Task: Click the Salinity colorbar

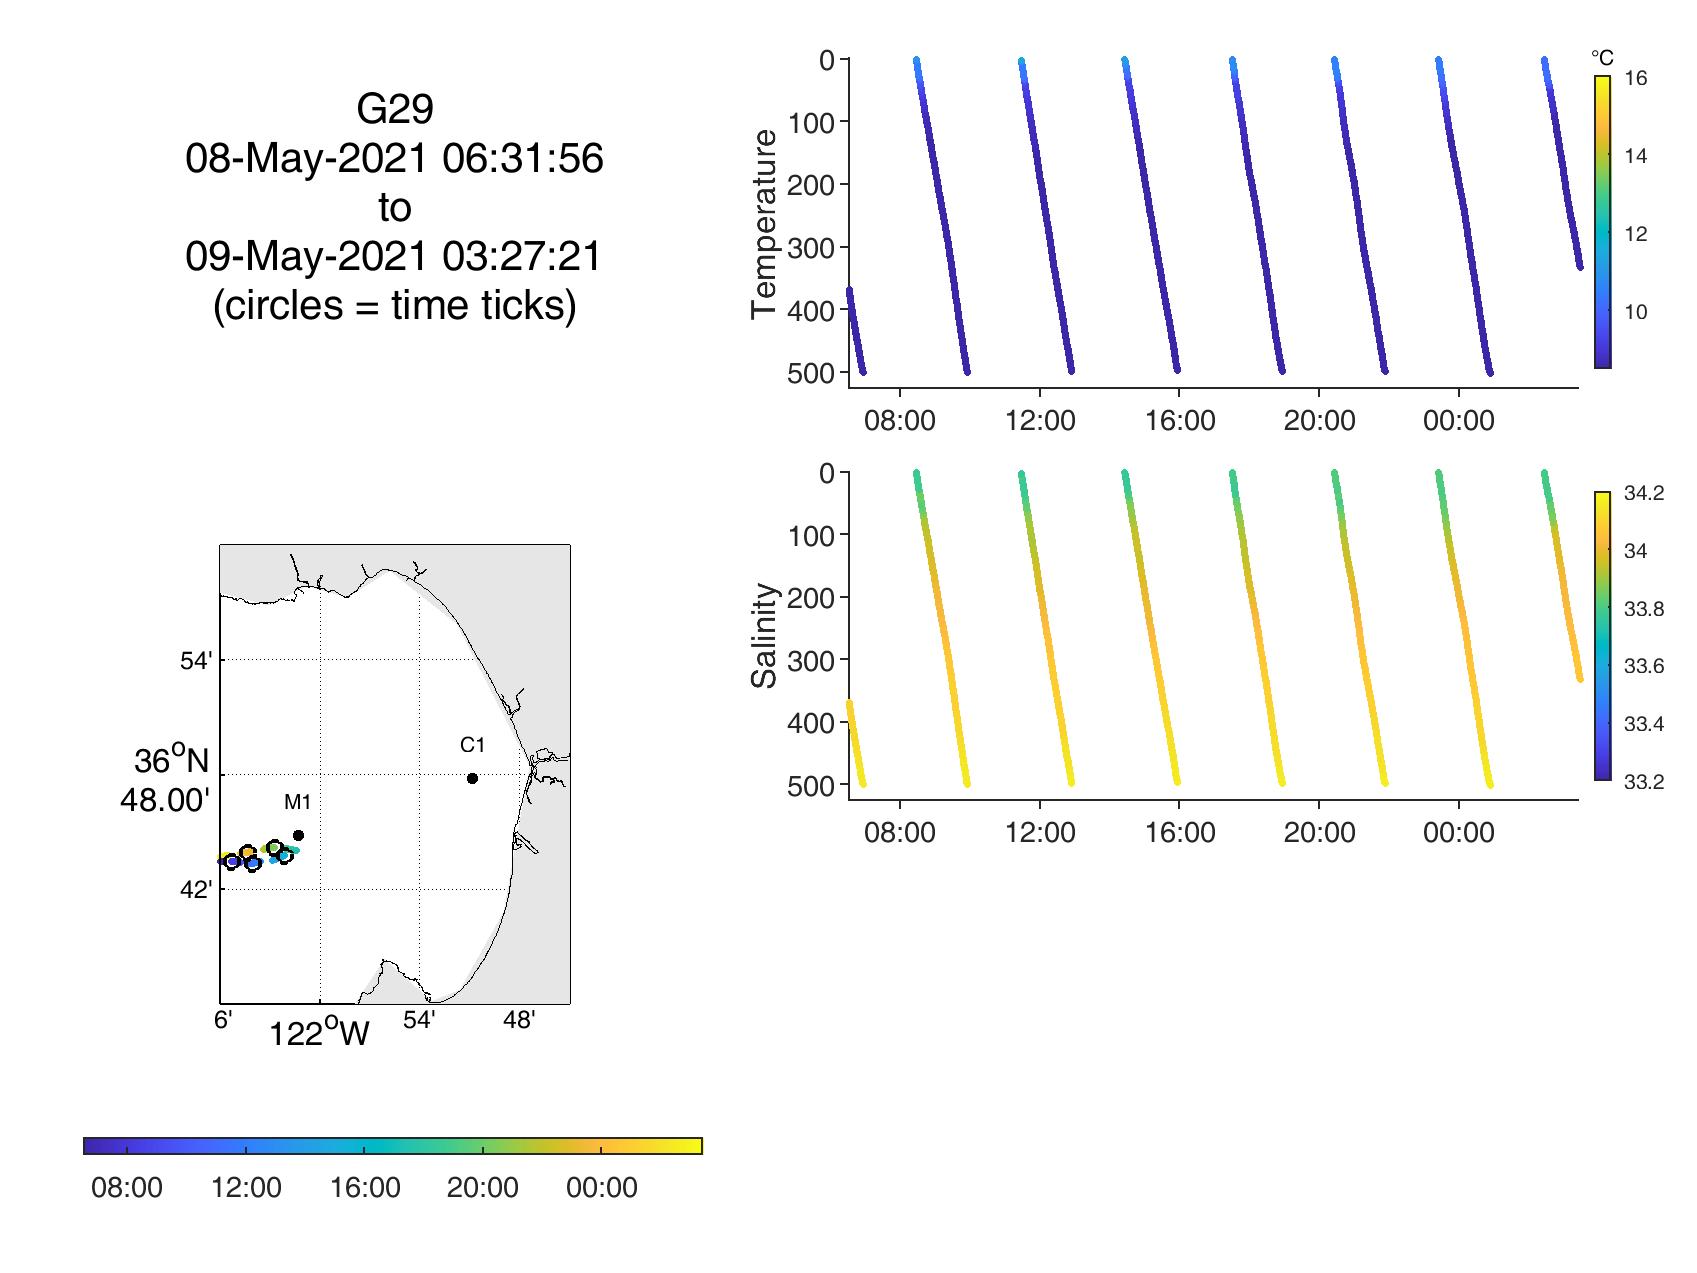Action: coord(1602,635)
